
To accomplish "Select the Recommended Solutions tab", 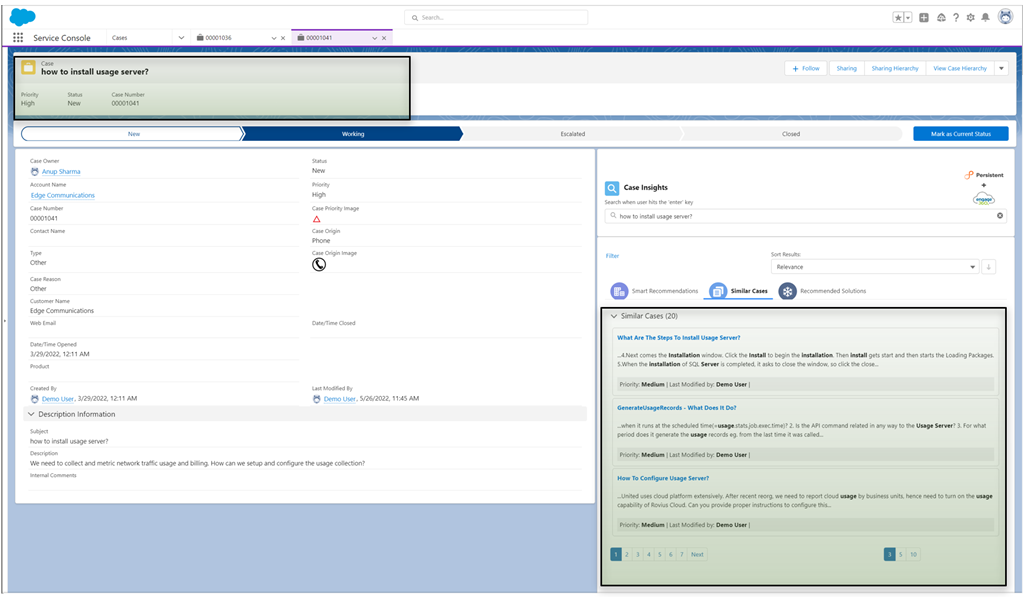I will point(822,291).
